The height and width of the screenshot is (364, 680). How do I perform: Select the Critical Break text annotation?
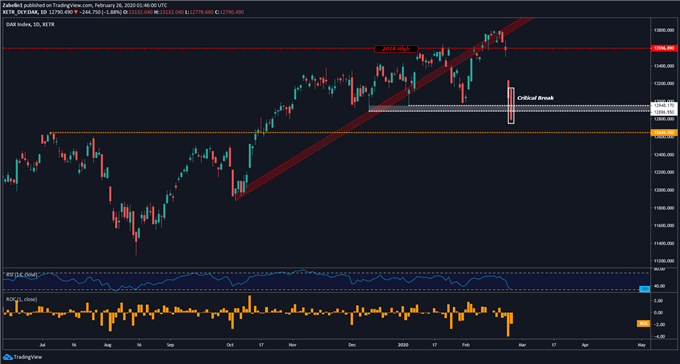click(x=535, y=98)
